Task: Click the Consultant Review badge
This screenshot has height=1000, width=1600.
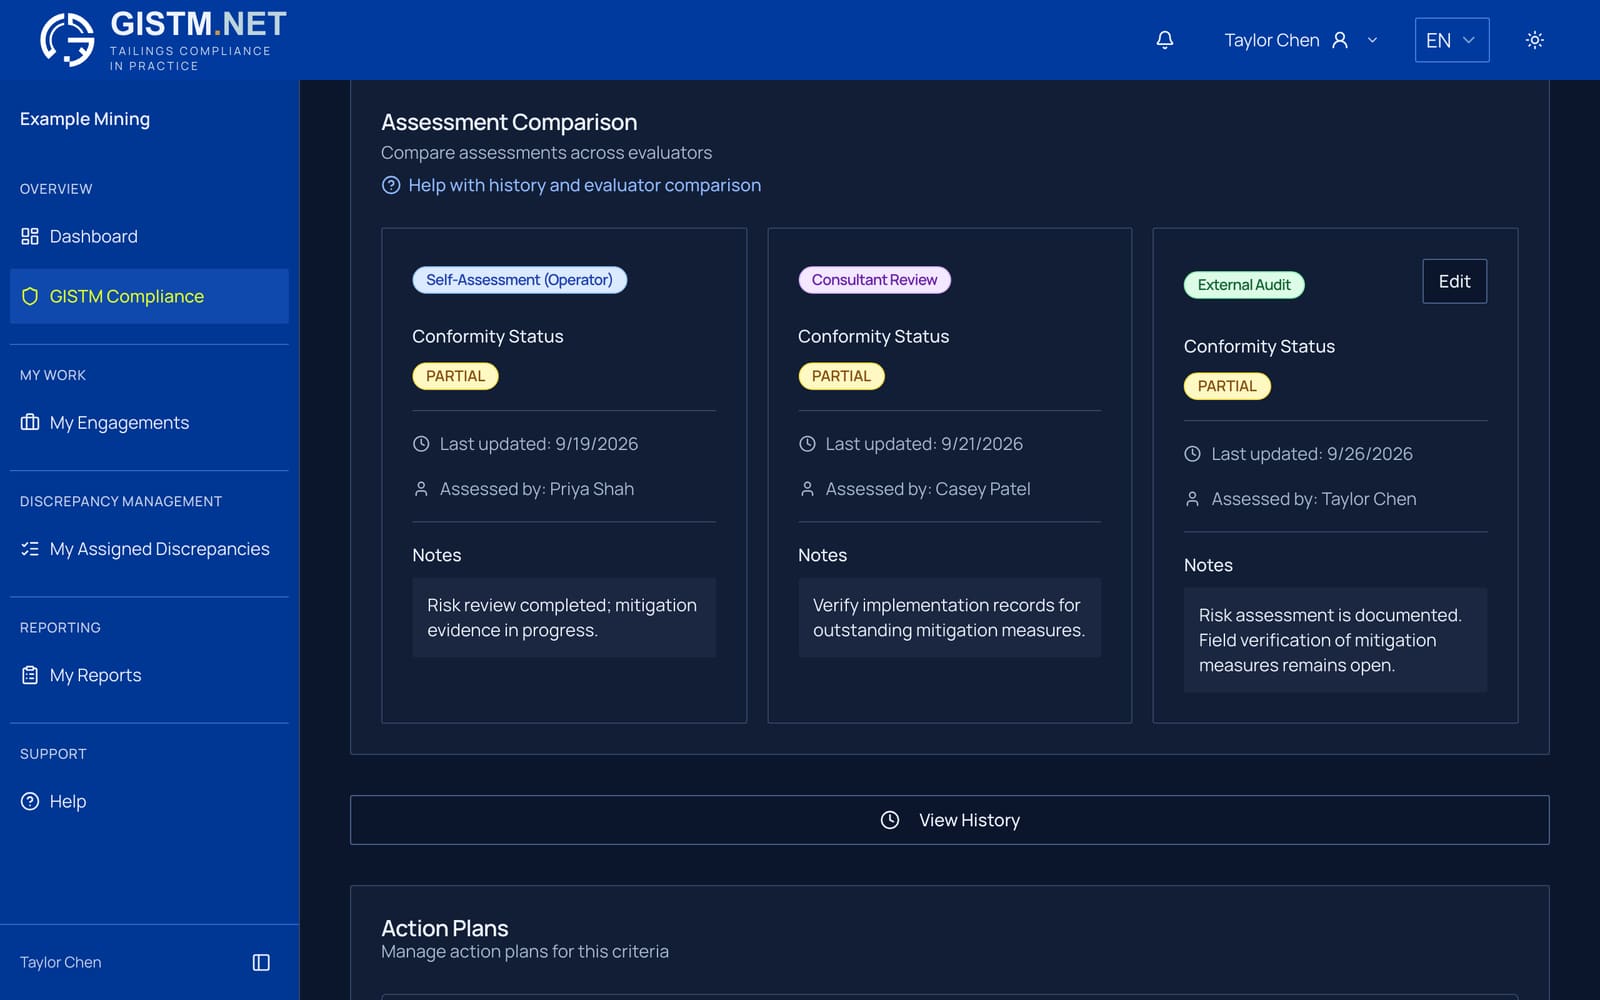Action: [874, 280]
